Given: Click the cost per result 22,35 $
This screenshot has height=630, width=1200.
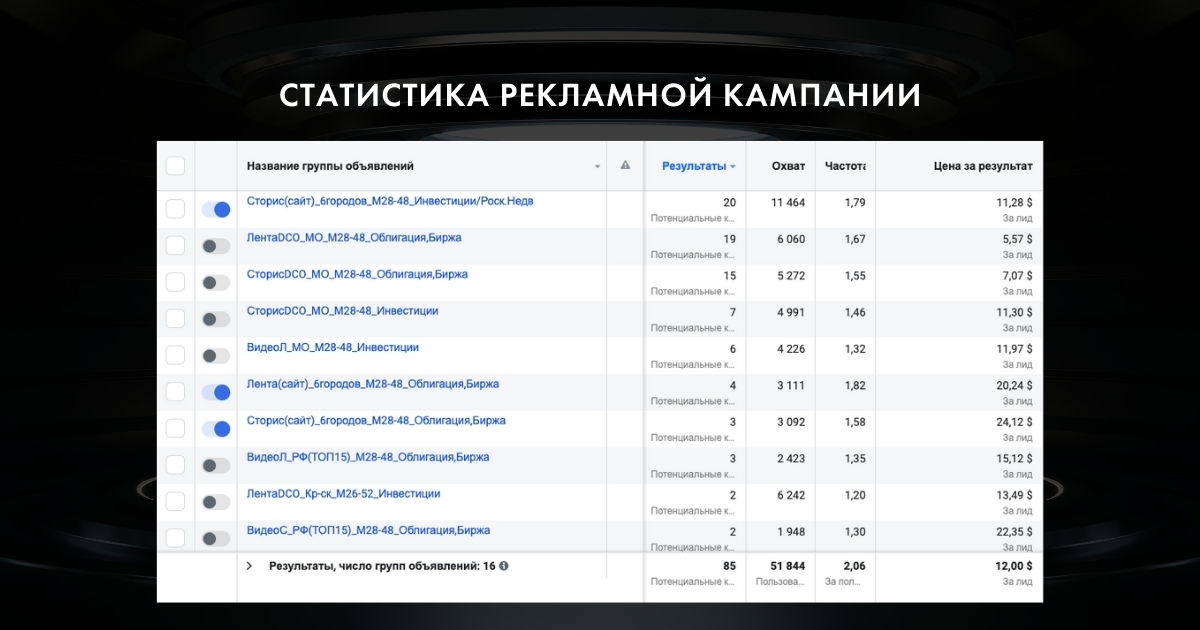Looking at the screenshot, I should [x=1012, y=531].
